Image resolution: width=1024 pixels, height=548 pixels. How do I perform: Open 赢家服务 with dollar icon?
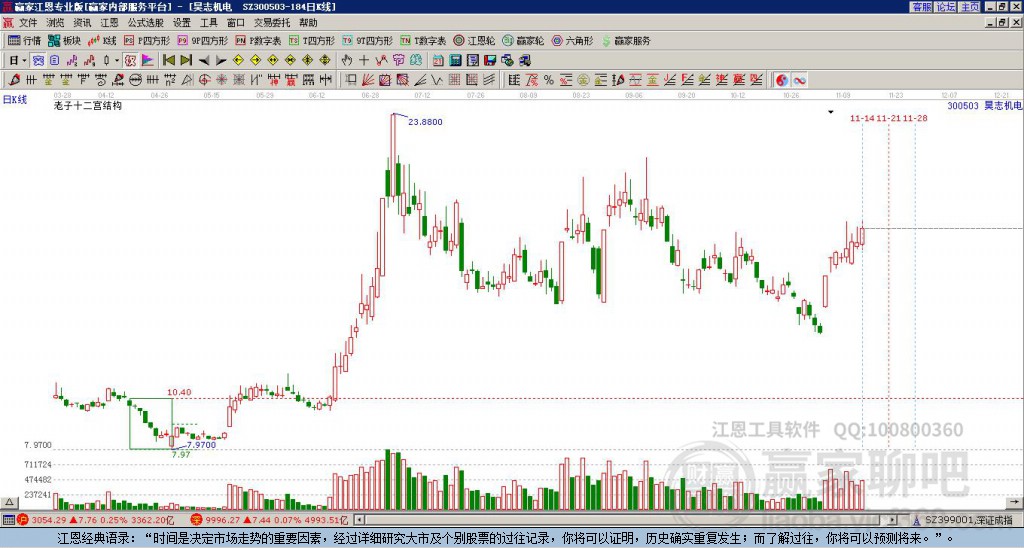pos(626,40)
